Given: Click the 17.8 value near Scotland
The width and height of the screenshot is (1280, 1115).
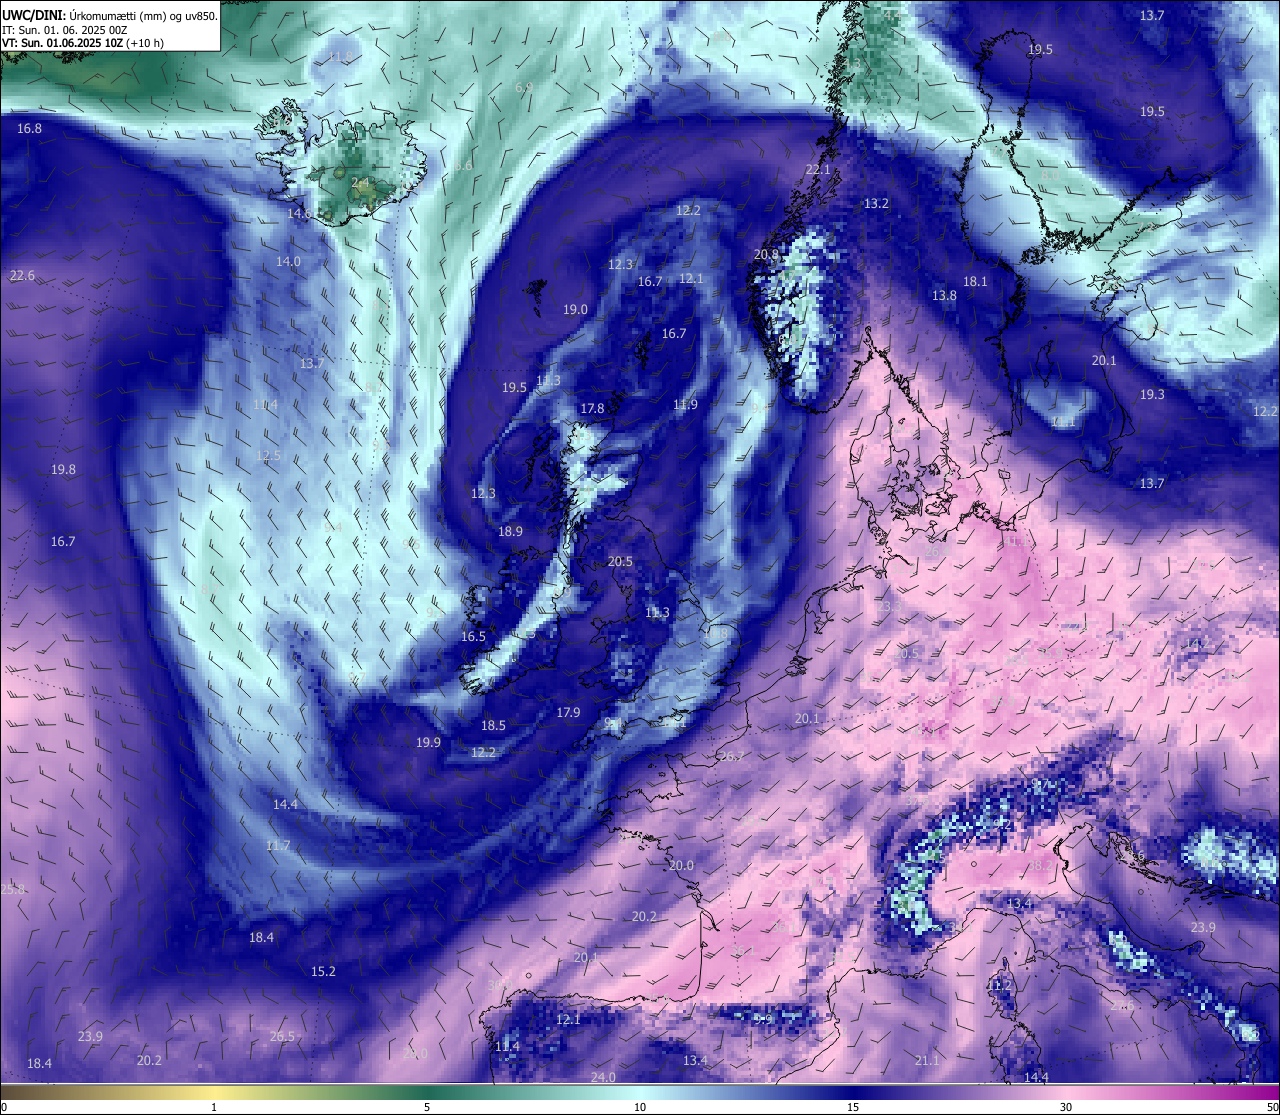Looking at the screenshot, I should 592,408.
